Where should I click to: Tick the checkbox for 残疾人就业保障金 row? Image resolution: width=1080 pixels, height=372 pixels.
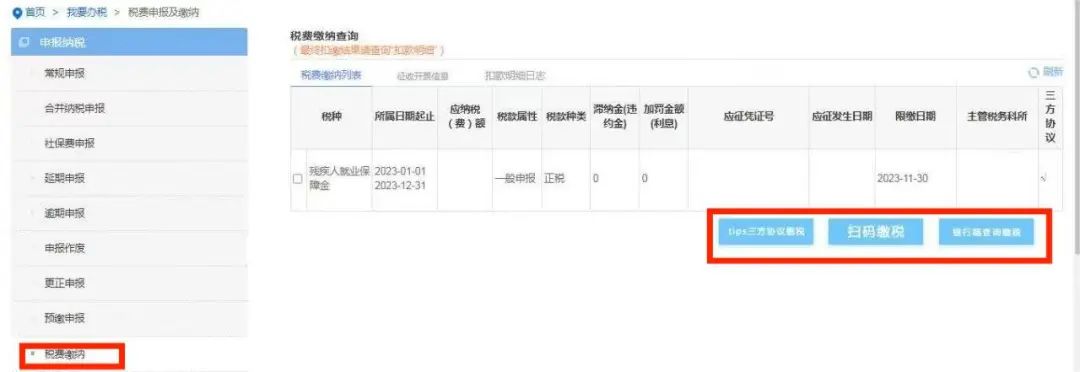pos(298,178)
